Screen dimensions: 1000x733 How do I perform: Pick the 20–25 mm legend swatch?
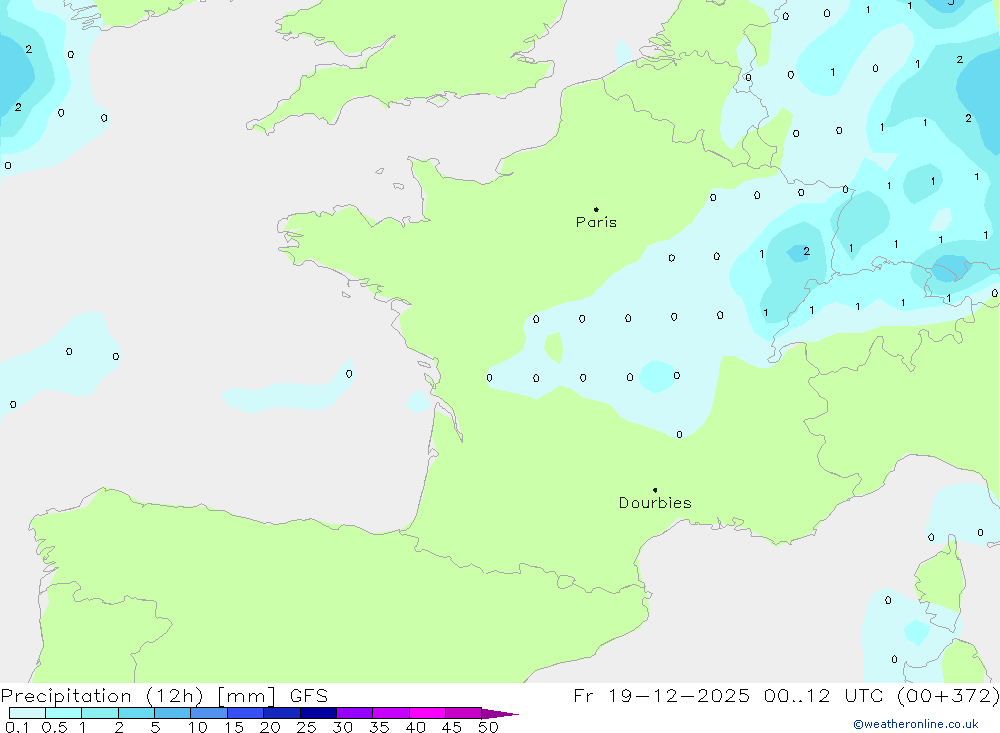(282, 713)
